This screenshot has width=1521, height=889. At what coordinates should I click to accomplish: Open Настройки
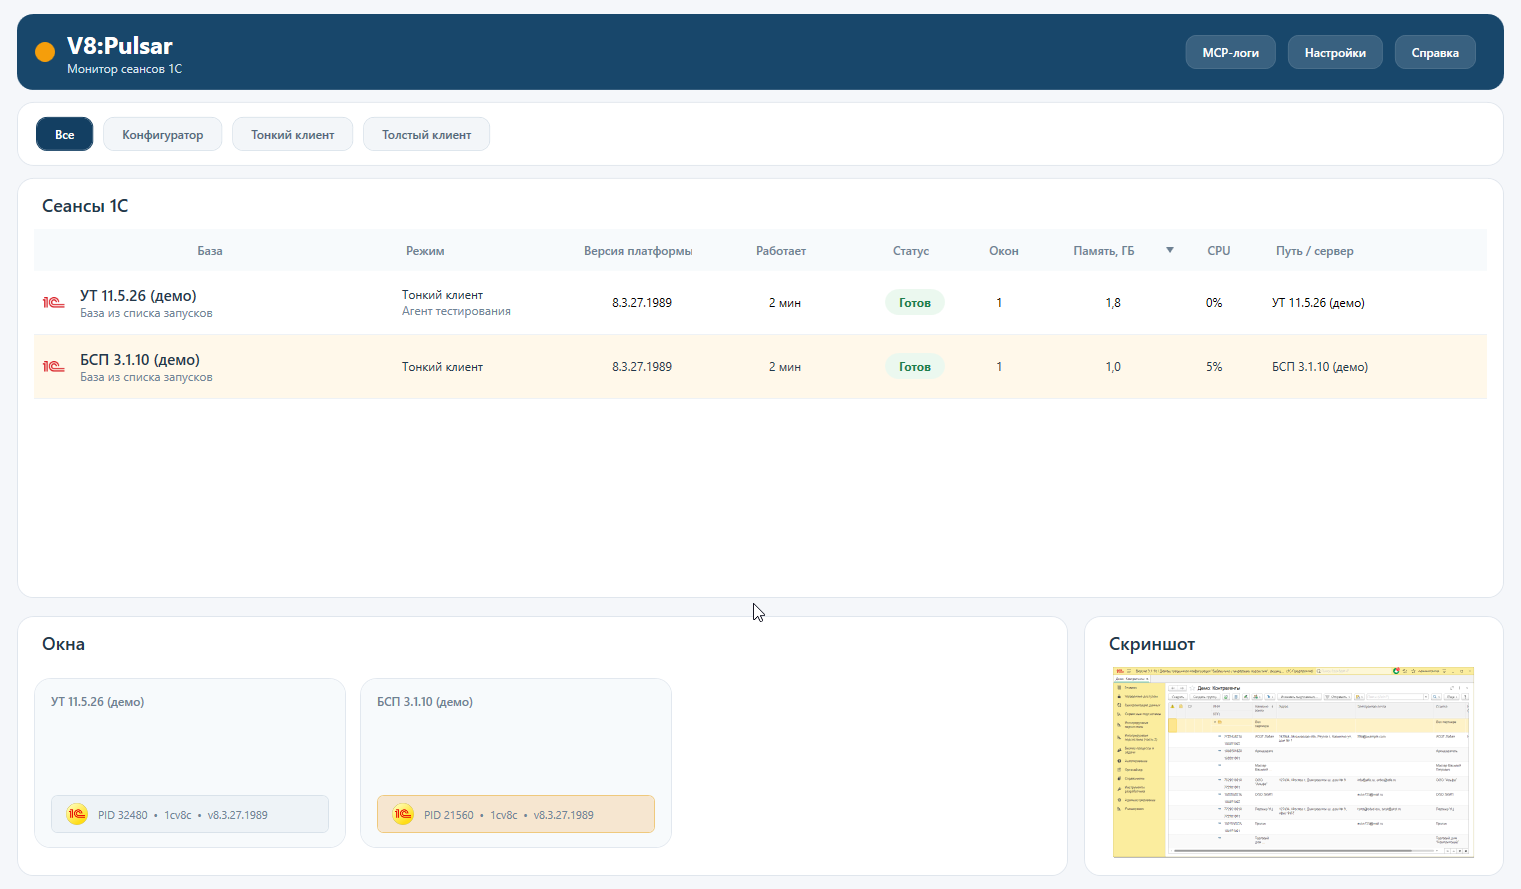click(1335, 52)
